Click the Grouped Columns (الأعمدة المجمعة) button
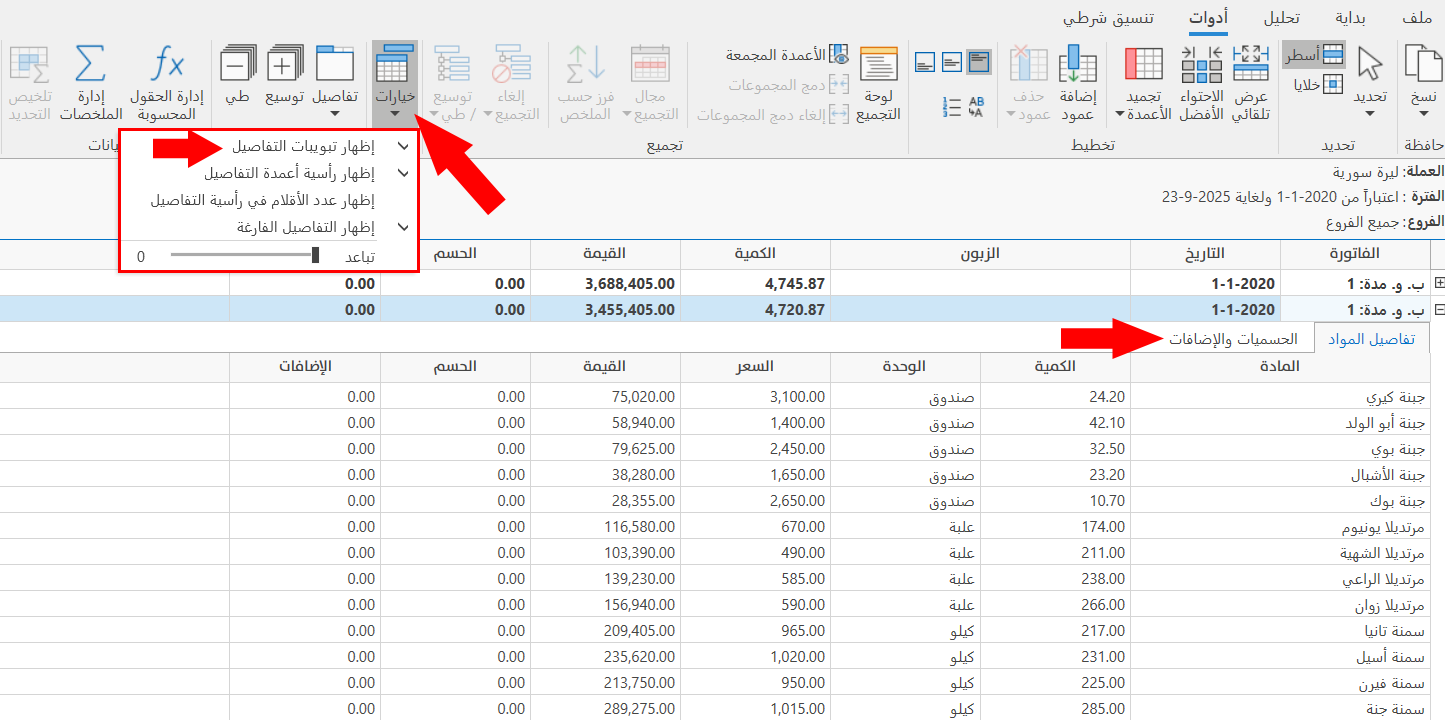 pos(787,55)
